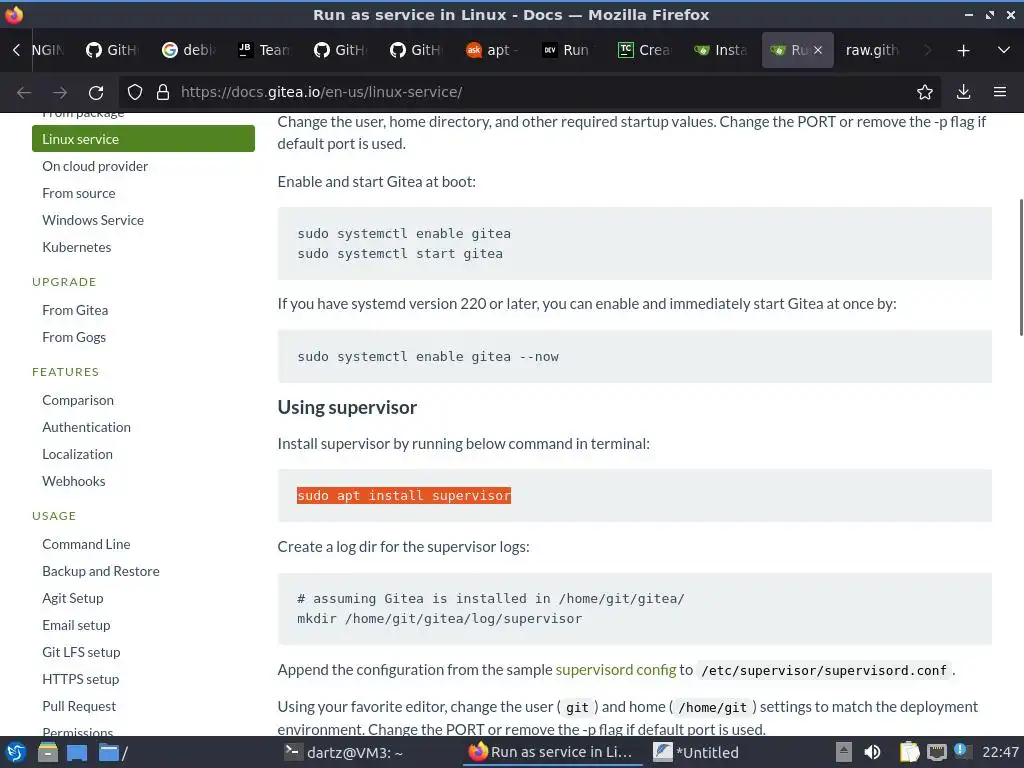1024x768 pixels.
Task: Bookmark this page with the star
Action: [925, 92]
